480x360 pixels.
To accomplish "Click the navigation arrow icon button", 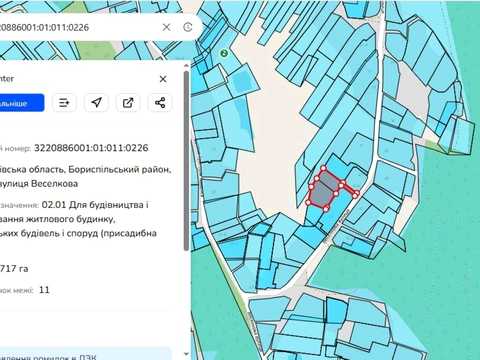I will click(96, 103).
